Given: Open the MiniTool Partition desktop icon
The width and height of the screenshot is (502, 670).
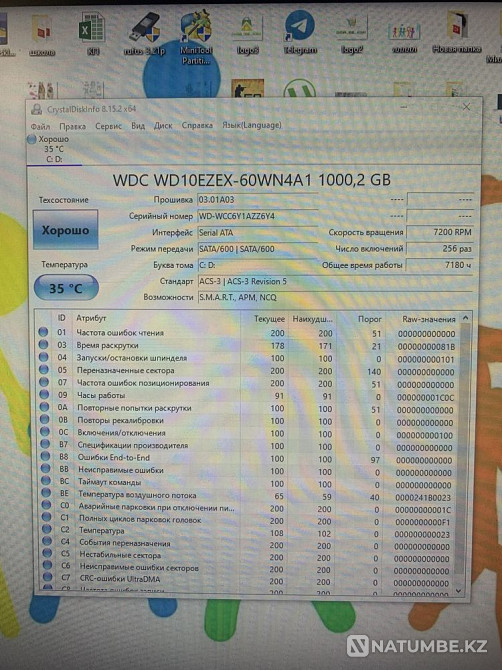Looking at the screenshot, I should [x=196, y=38].
